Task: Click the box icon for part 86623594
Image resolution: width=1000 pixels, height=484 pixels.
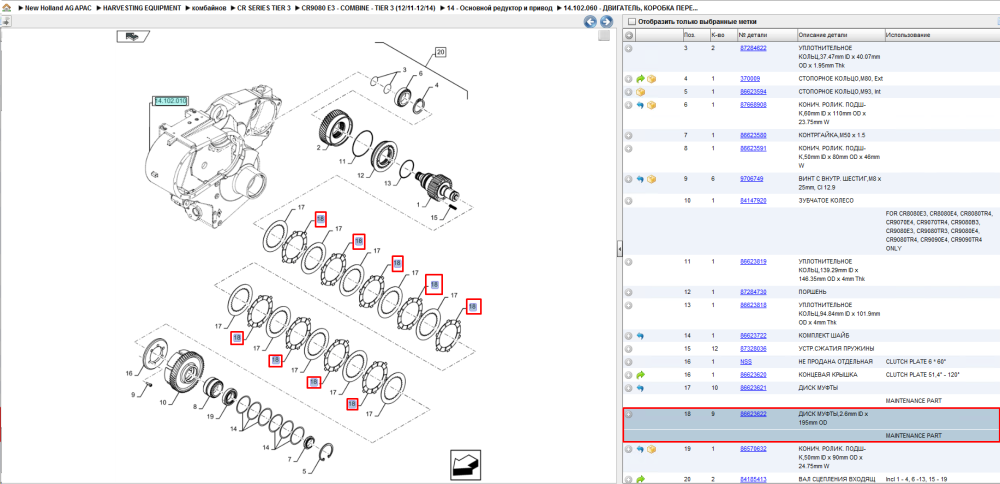Action: pyautogui.click(x=641, y=92)
